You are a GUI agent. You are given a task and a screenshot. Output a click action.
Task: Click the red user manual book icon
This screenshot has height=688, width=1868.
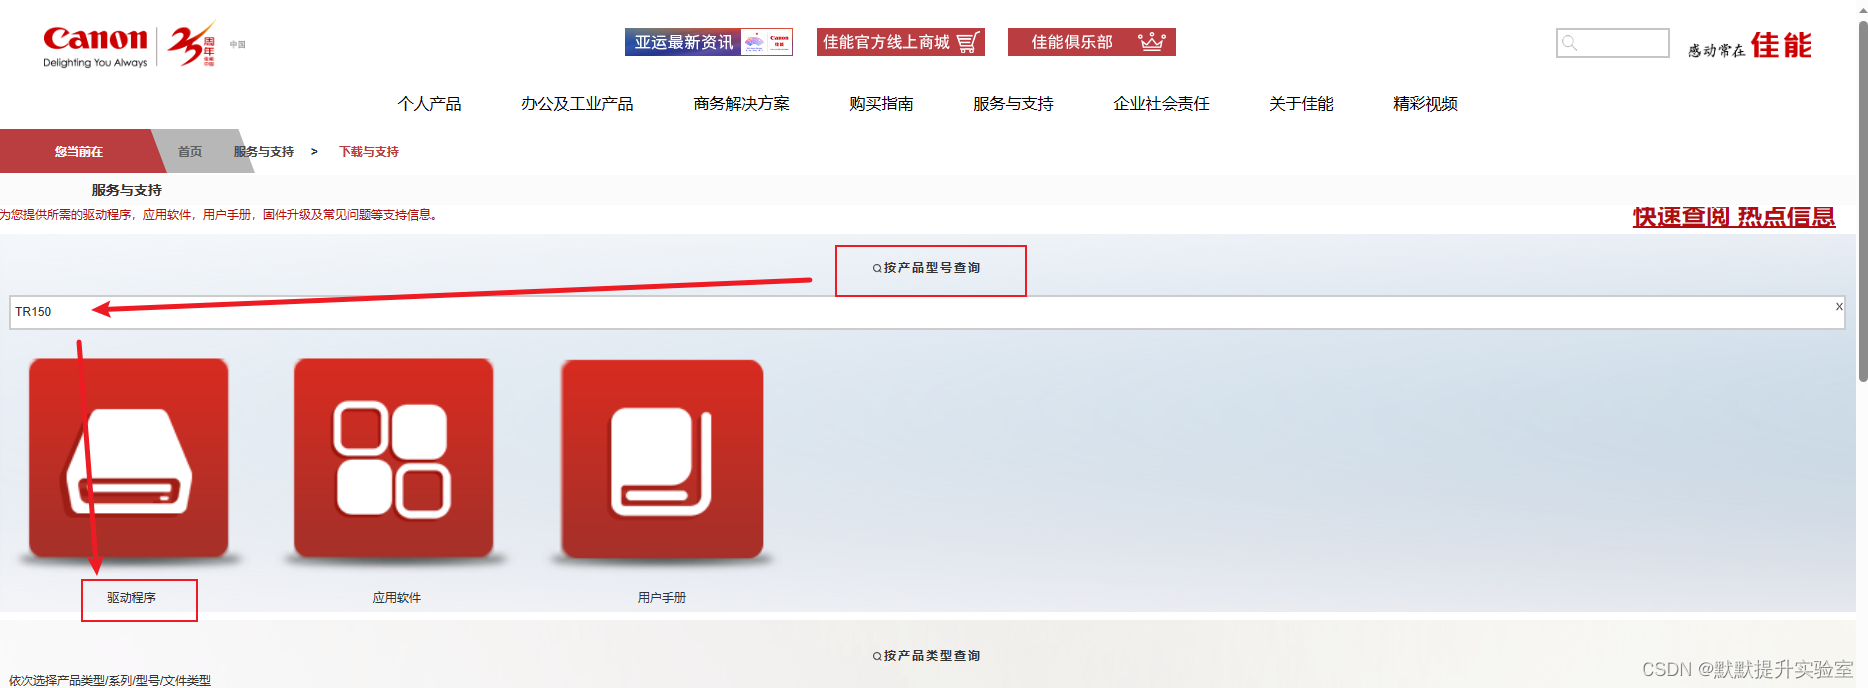coord(662,459)
